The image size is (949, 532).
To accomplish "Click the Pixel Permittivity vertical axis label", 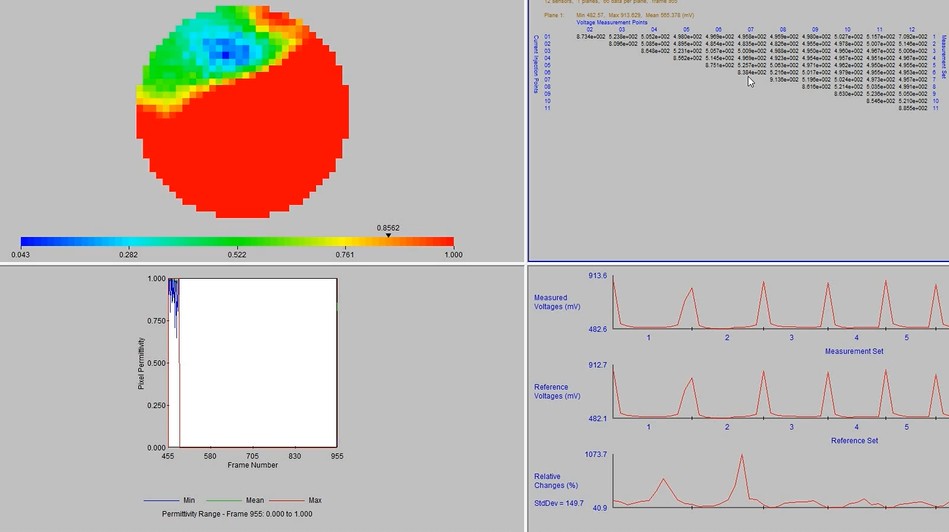I will 141,363.
